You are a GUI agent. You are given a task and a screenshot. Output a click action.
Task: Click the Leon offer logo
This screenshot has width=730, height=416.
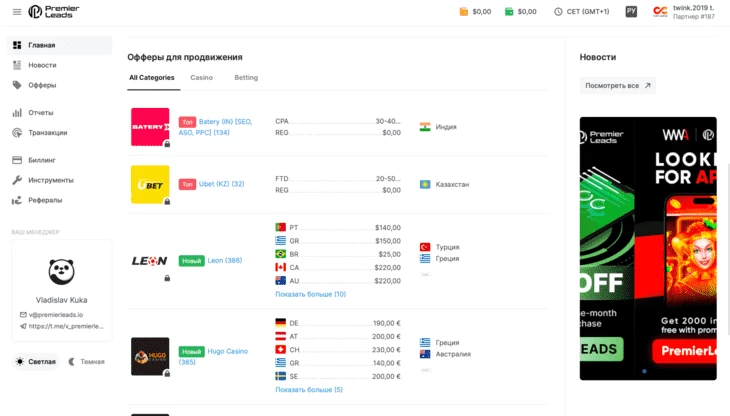click(x=149, y=261)
